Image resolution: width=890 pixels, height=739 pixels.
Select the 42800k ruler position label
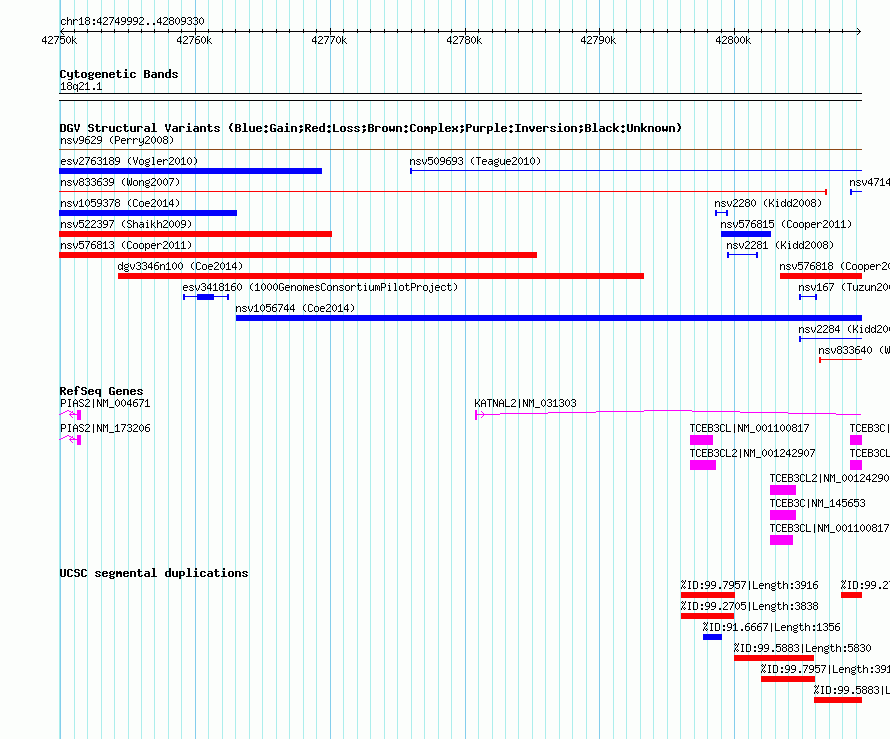733,40
